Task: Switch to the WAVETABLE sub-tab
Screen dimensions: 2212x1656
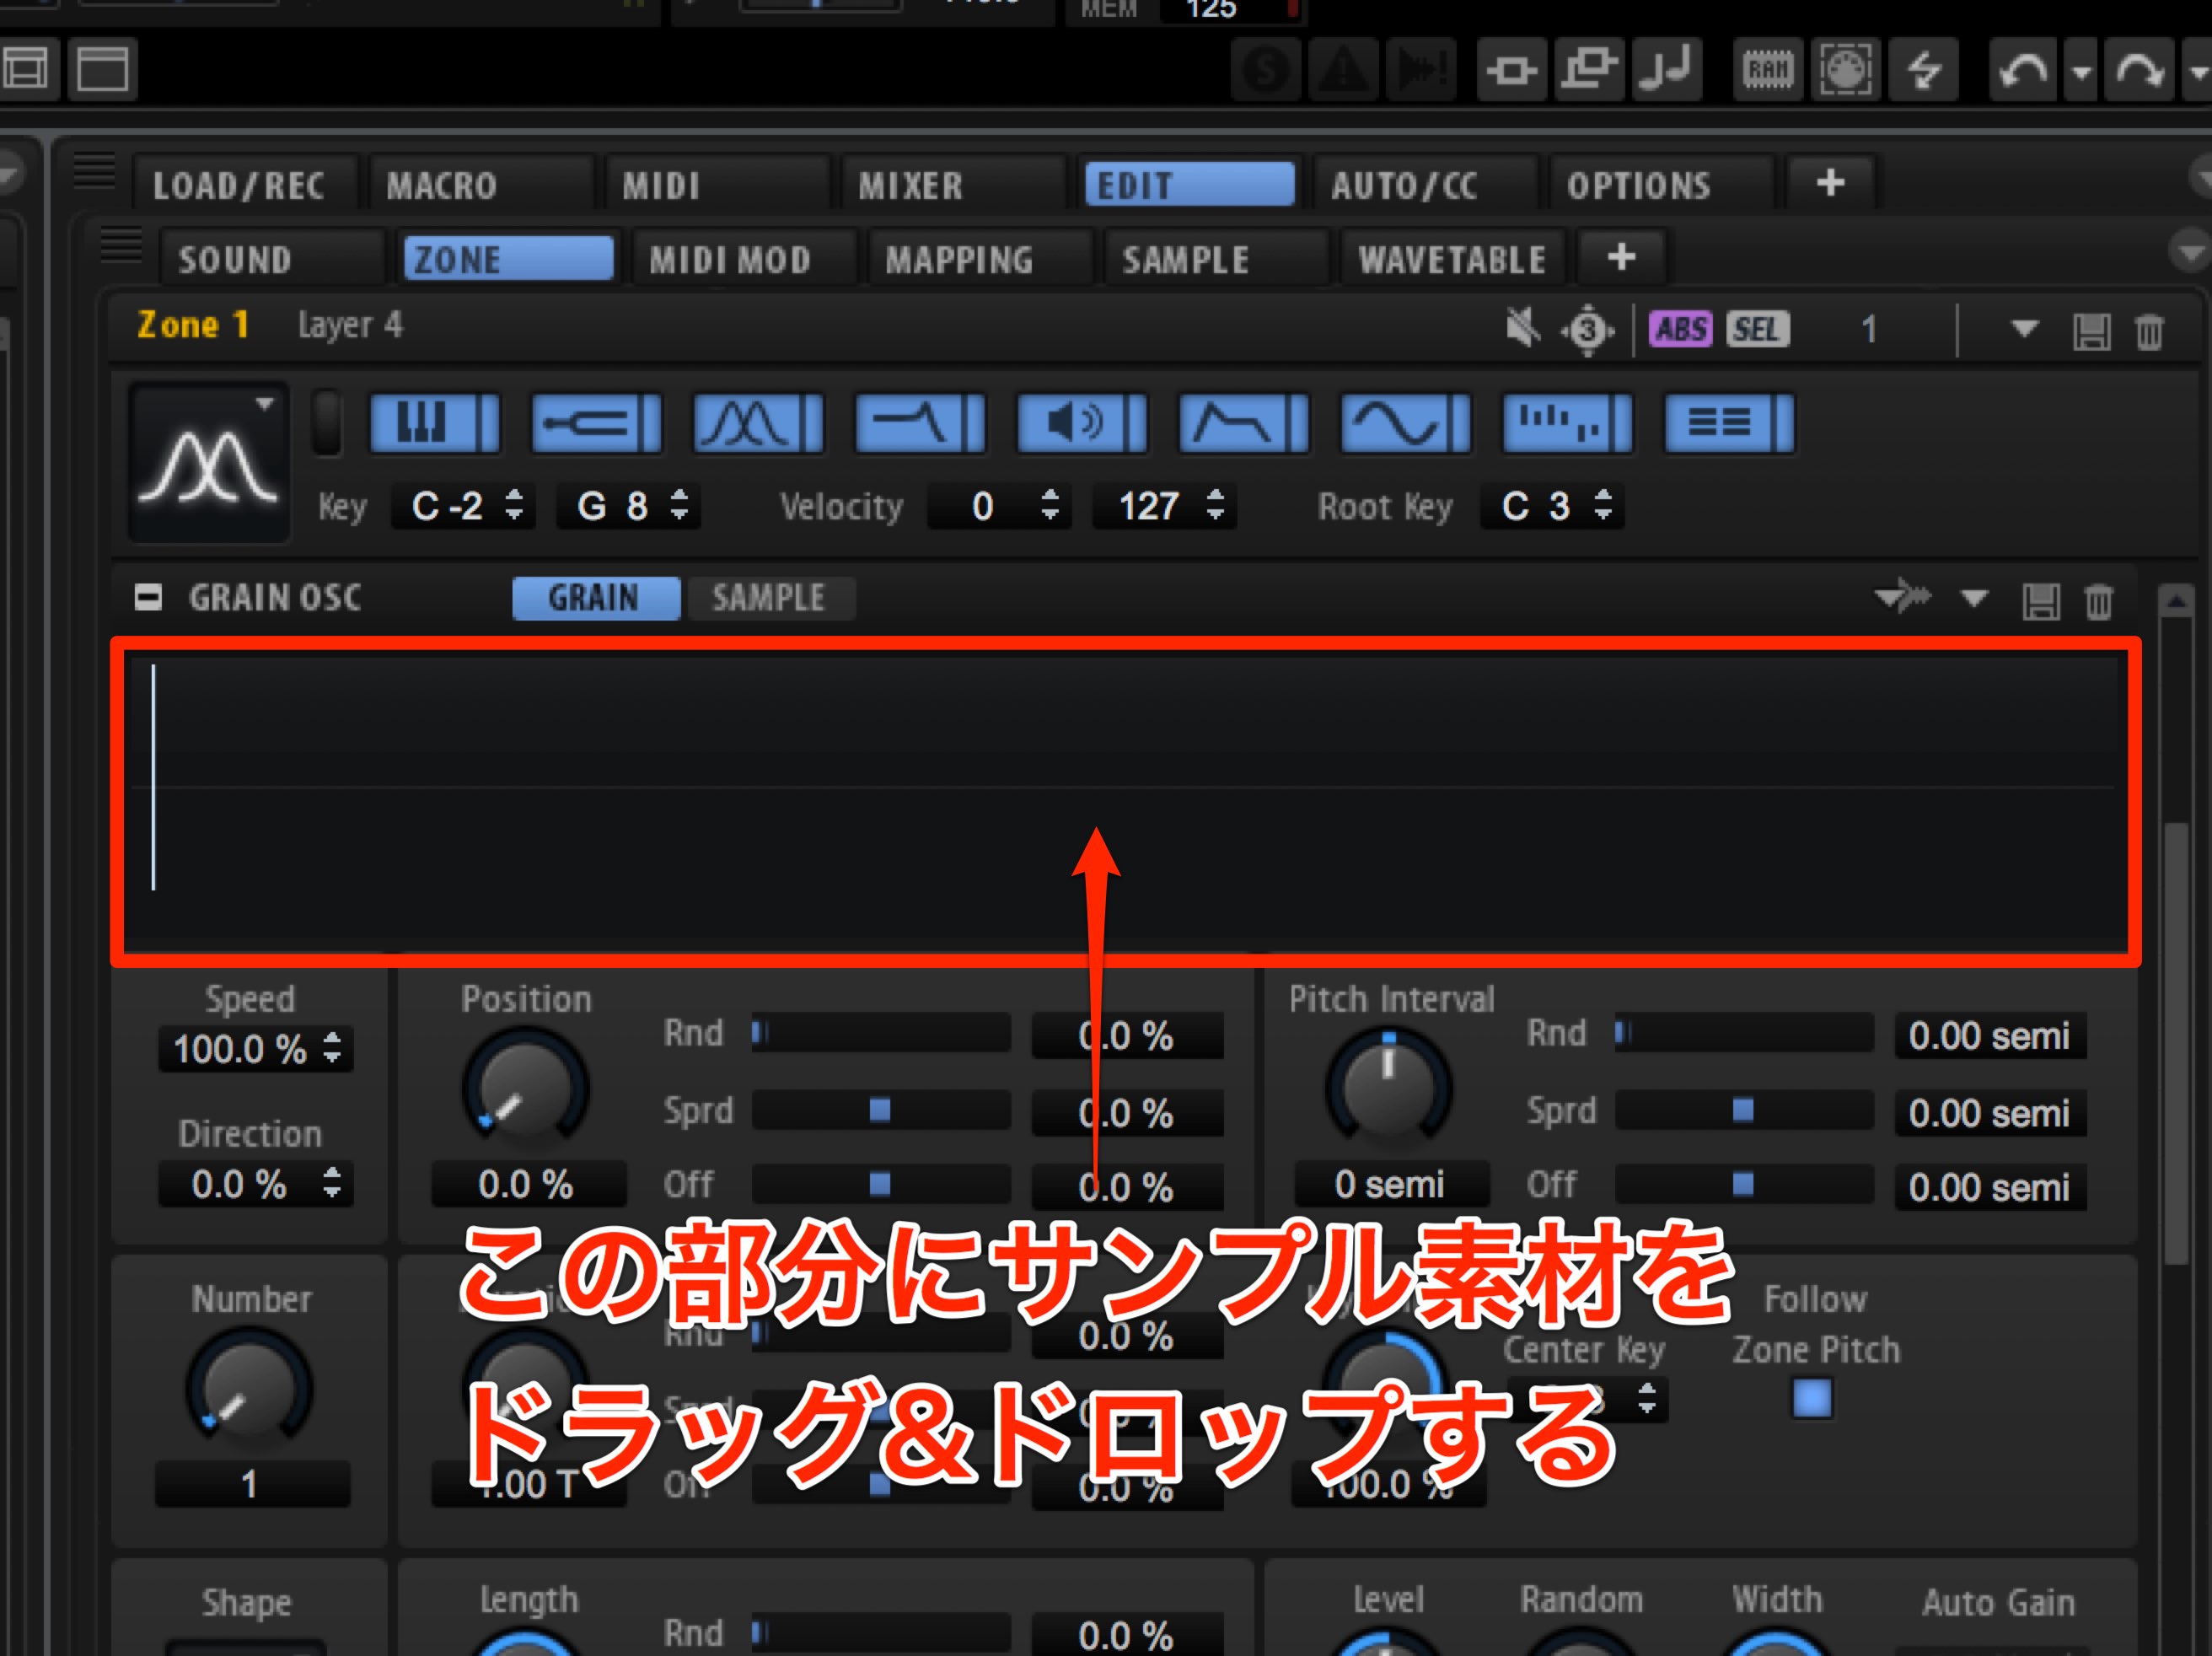Action: [x=1452, y=259]
